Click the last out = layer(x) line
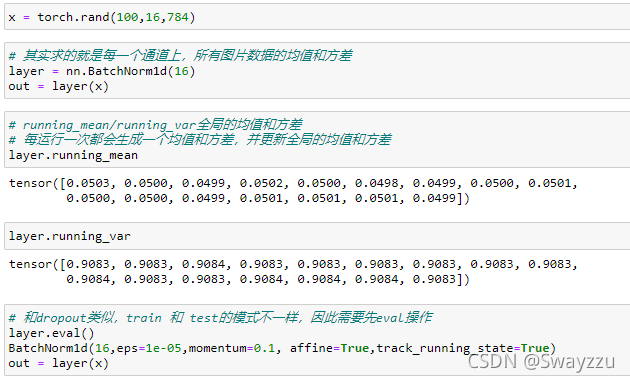The image size is (630, 382). [59, 363]
